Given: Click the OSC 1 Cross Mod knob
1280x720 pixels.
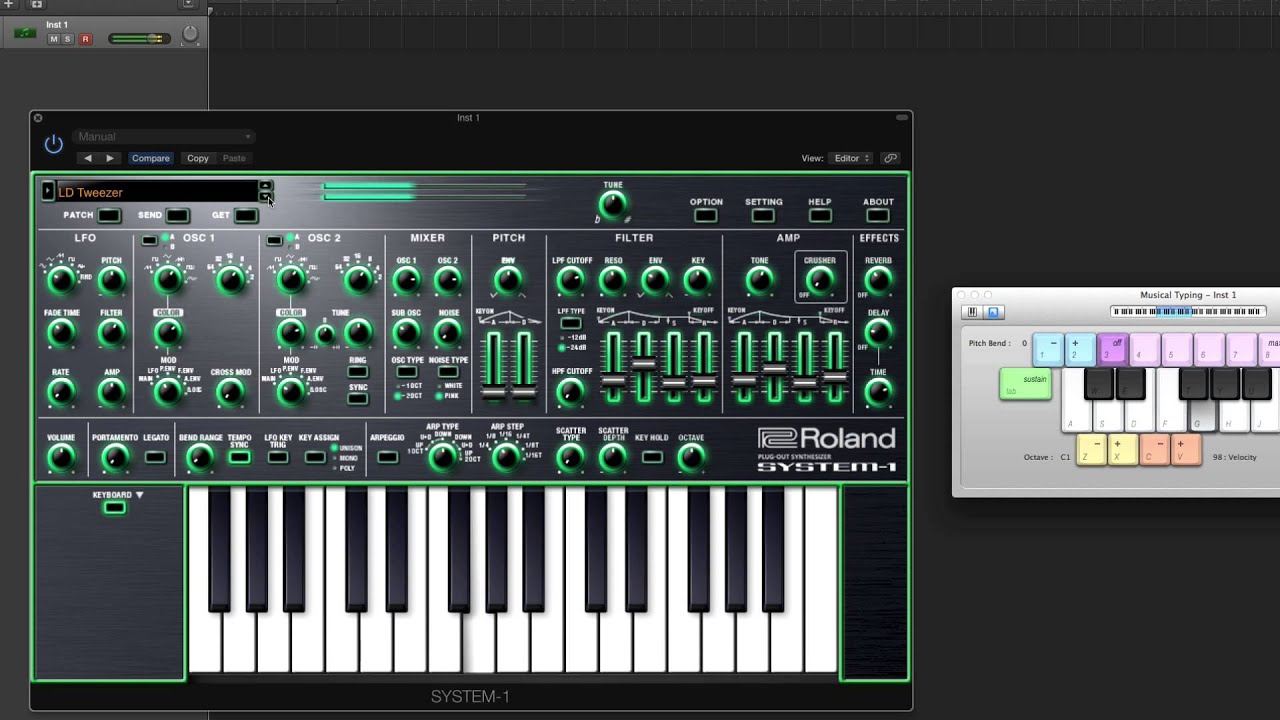Looking at the screenshot, I should (x=230, y=392).
